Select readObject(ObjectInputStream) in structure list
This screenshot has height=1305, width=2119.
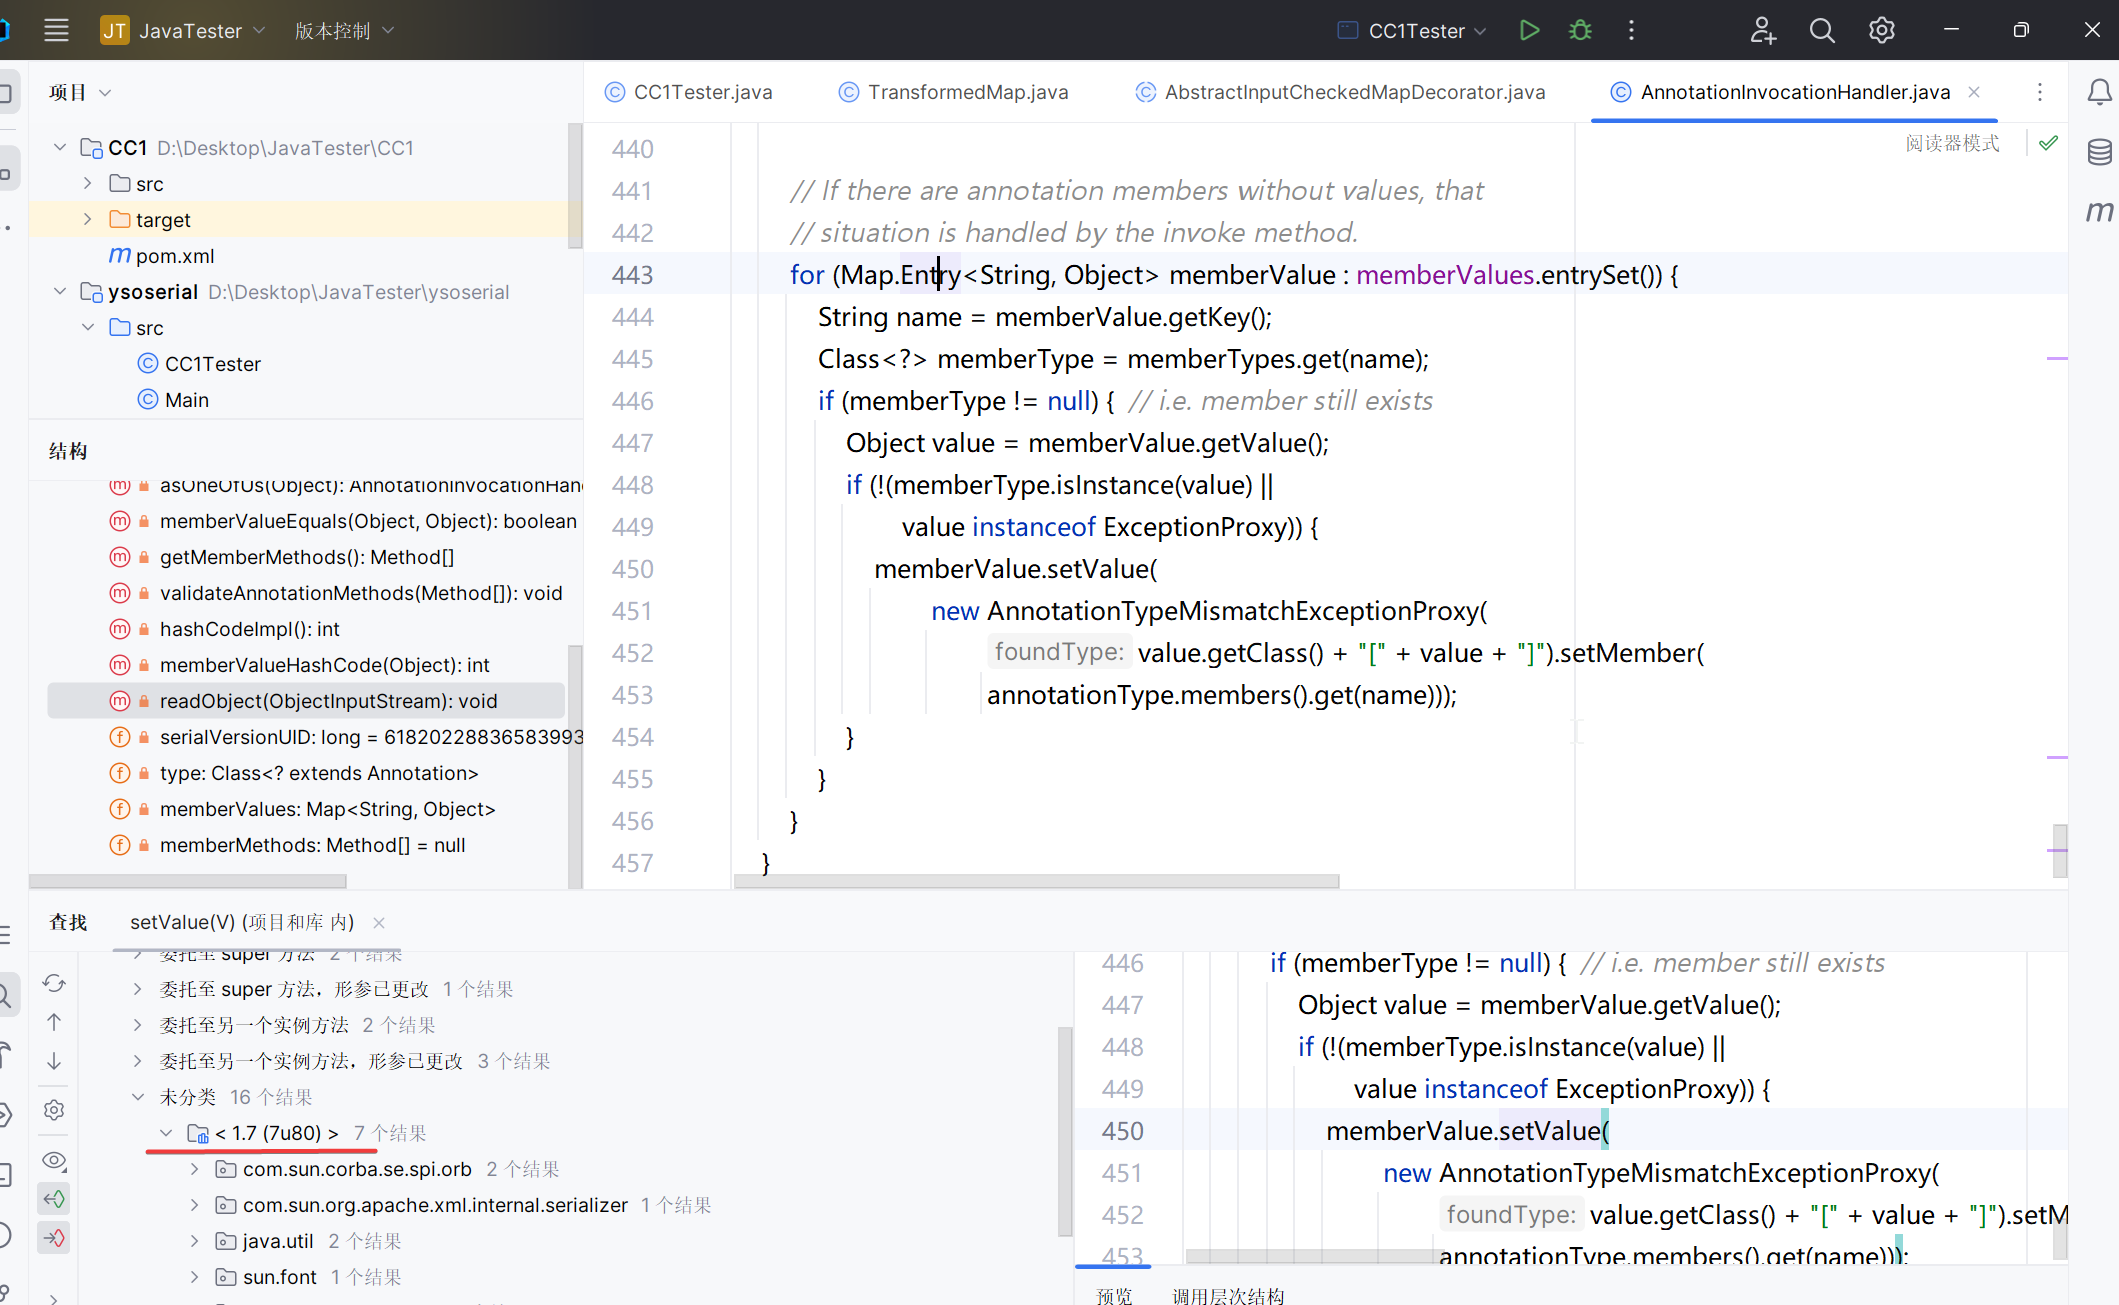point(327,701)
